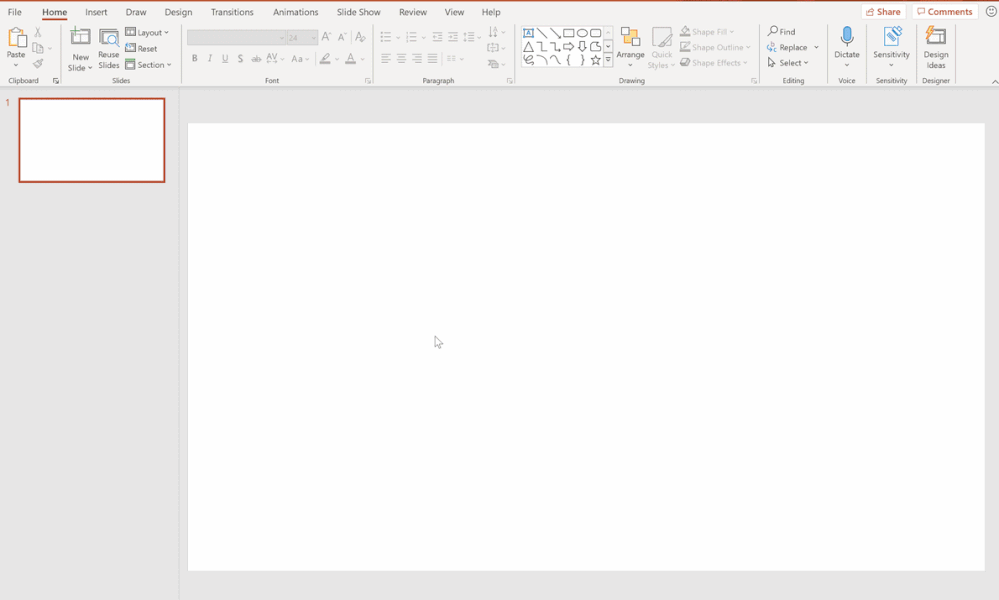999x600 pixels.
Task: Click the Paste clipboard icon
Action: click(17, 38)
